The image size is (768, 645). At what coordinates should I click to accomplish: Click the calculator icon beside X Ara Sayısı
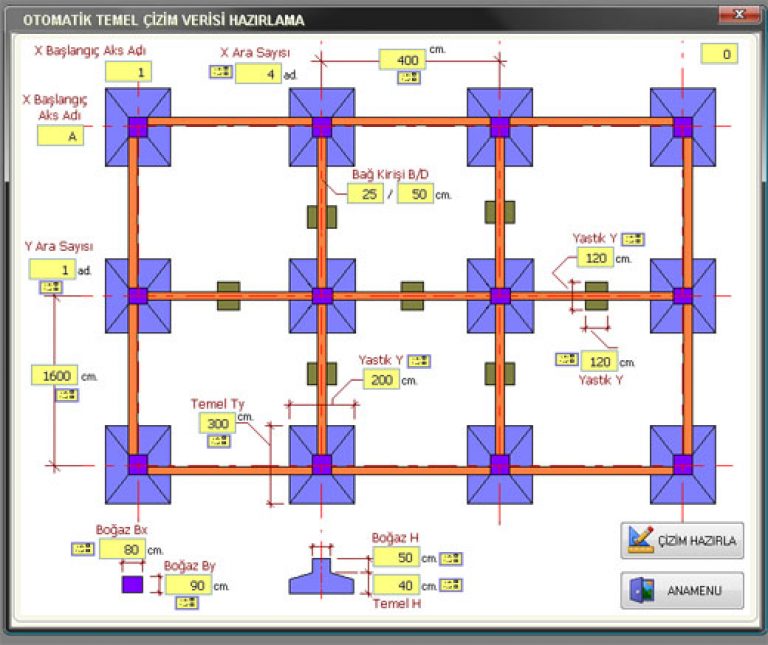pyautogui.click(x=221, y=72)
